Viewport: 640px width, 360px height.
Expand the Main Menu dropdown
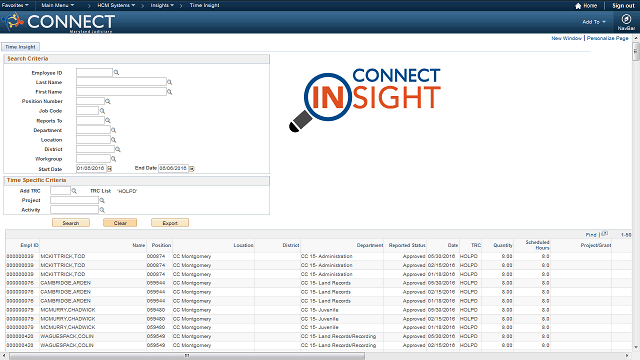(58, 5)
